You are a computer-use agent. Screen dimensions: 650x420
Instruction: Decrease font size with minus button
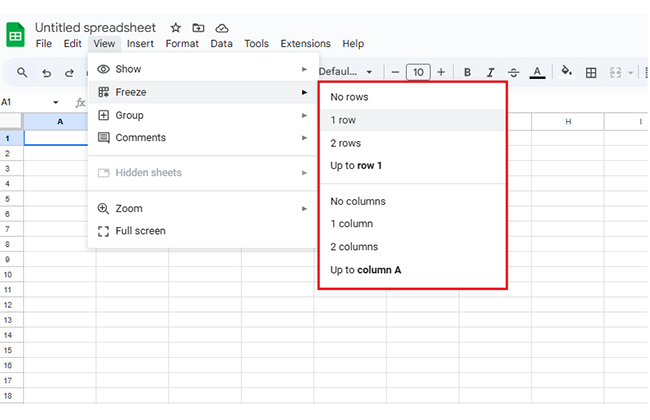coord(396,72)
